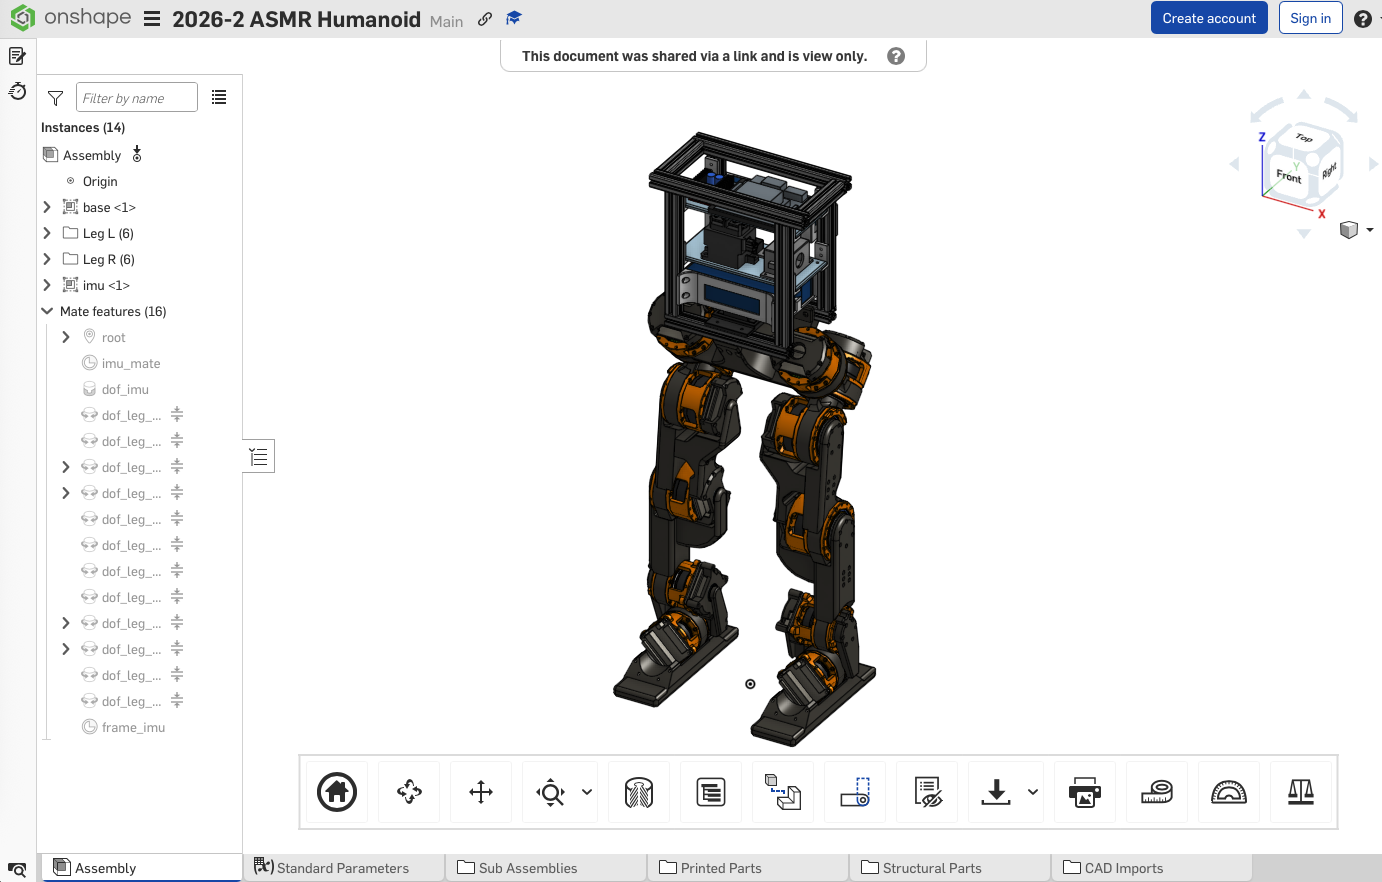Expand the Leg L (6) folder
Screen dimensions: 1382x882
coord(47,233)
